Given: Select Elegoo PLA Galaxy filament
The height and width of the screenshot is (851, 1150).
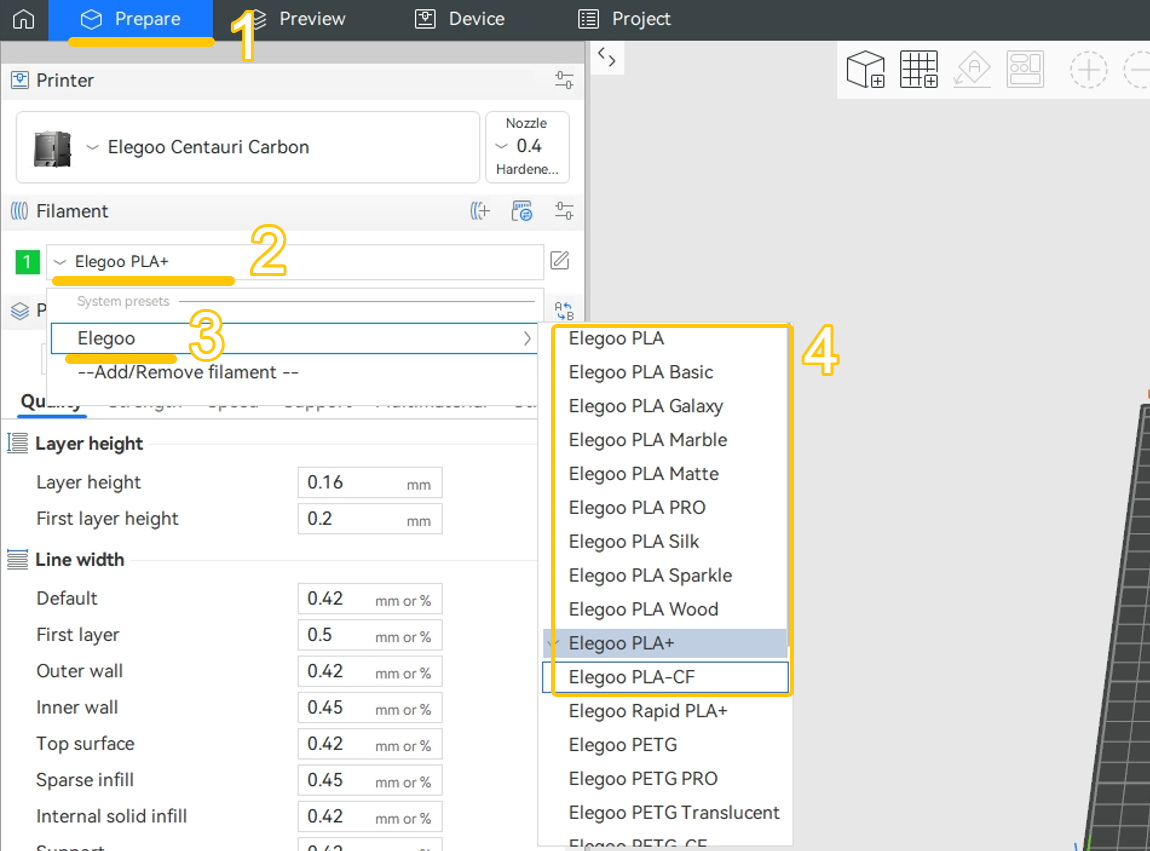Looking at the screenshot, I should tap(665, 406).
